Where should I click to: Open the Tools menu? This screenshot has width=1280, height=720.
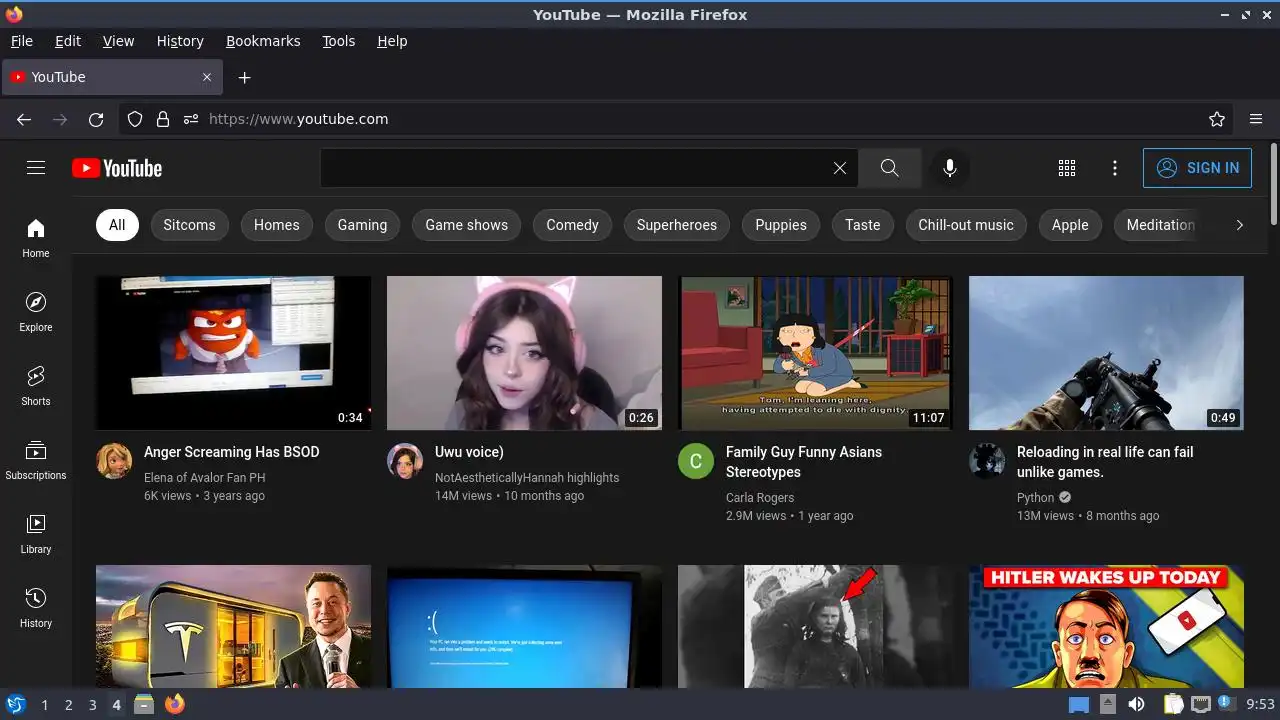coord(339,41)
